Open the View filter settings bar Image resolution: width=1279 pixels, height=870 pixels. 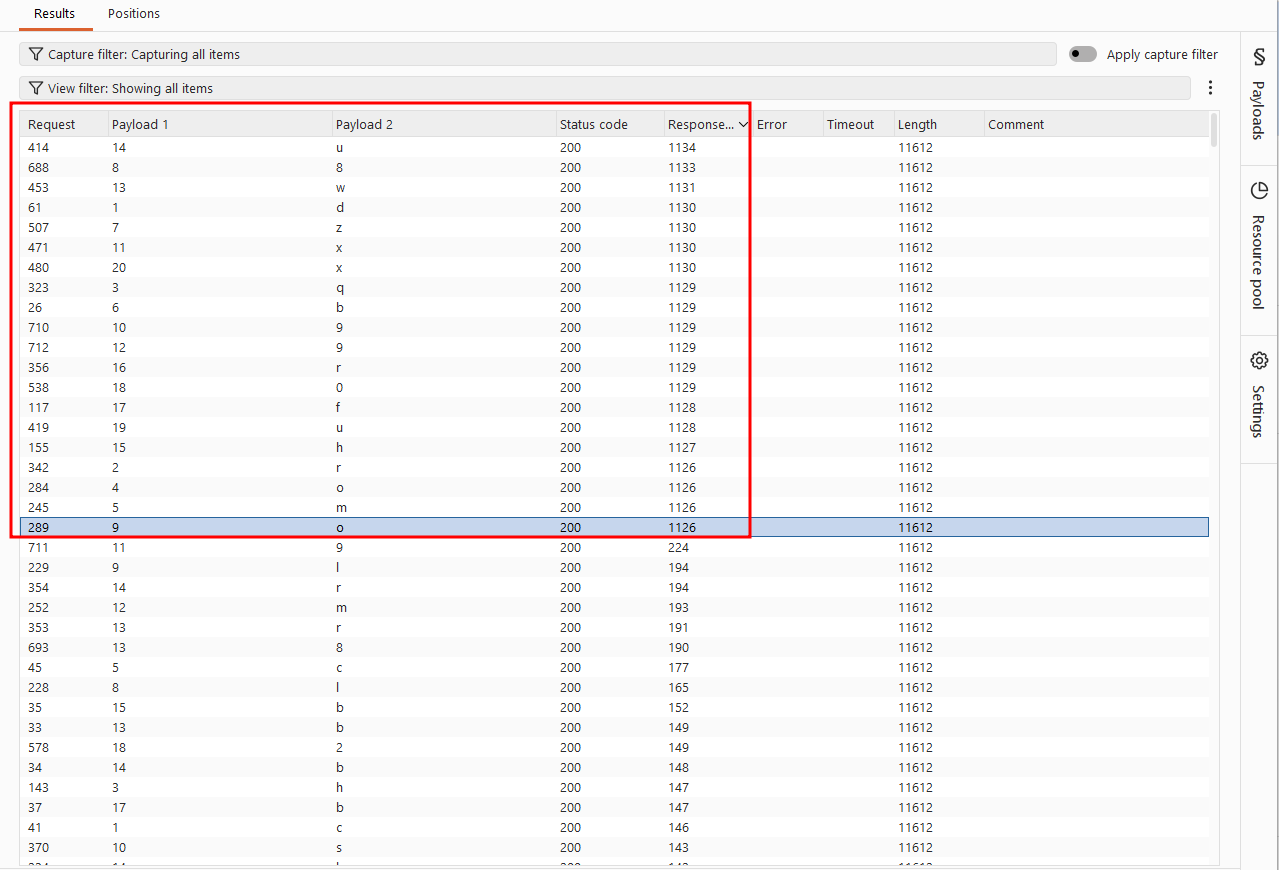point(605,88)
